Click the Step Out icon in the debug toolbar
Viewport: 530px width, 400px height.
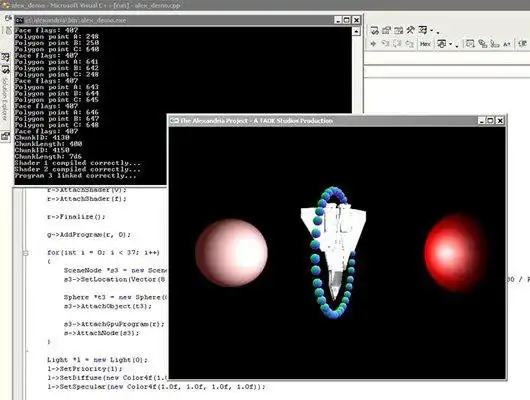[x=410, y=44]
